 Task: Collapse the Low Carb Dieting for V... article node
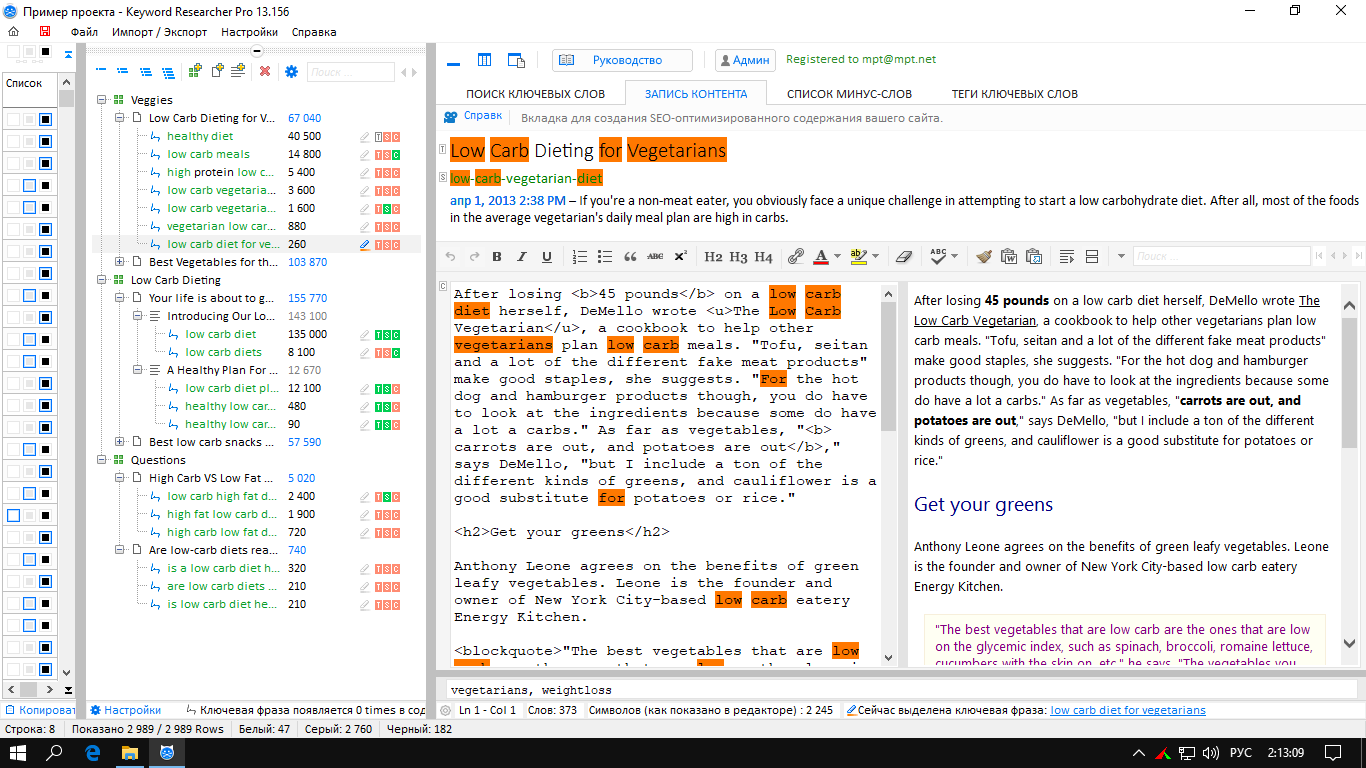[x=120, y=118]
